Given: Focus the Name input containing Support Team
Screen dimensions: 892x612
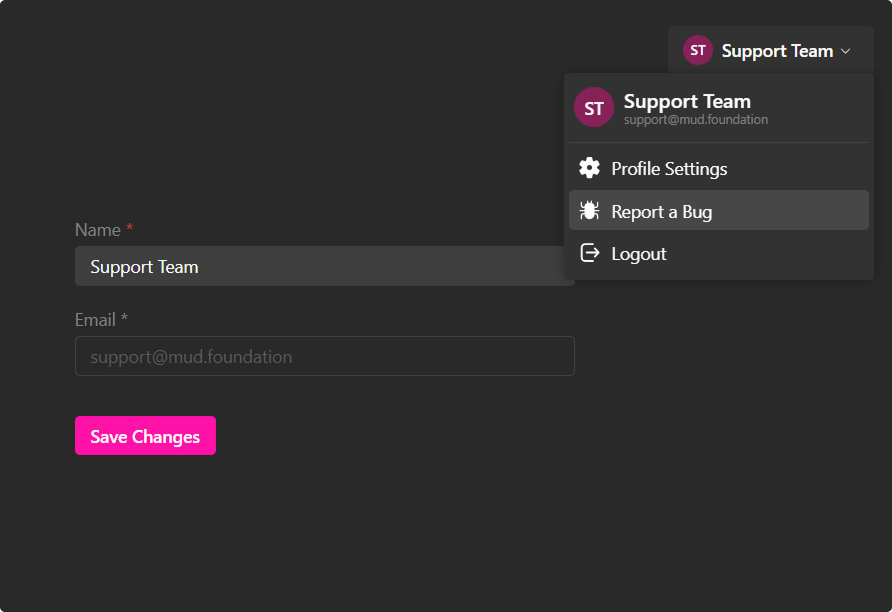Looking at the screenshot, I should (x=320, y=267).
